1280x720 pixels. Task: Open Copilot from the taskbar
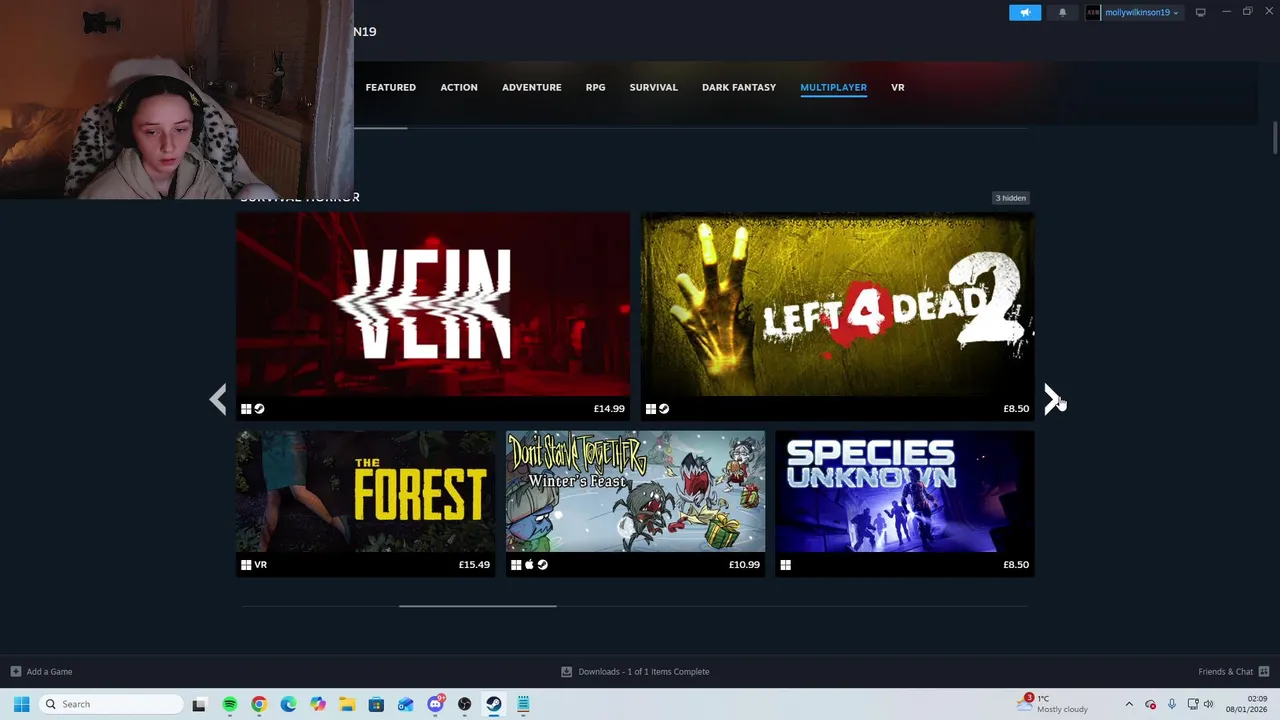pos(318,704)
